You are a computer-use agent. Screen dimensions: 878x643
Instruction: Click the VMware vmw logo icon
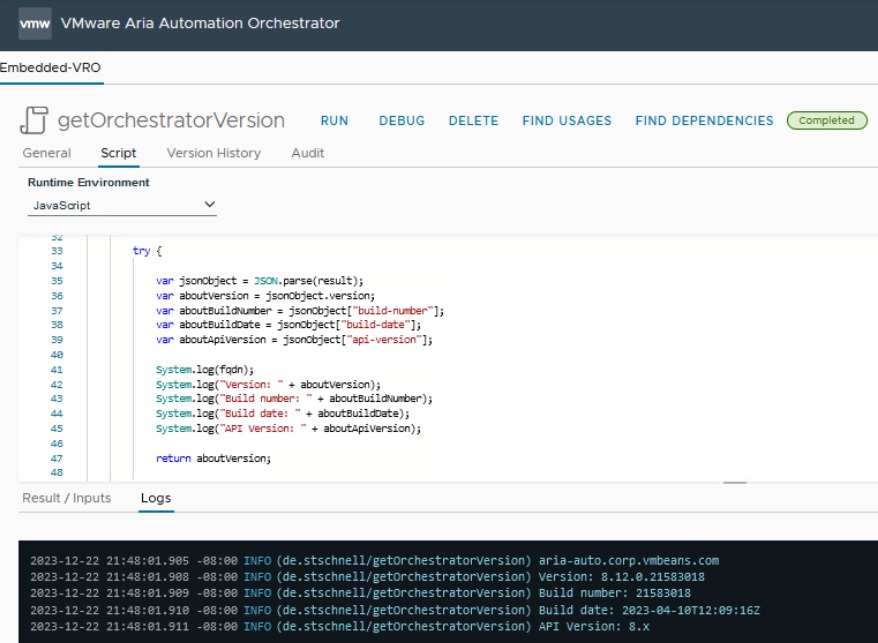[x=34, y=23]
